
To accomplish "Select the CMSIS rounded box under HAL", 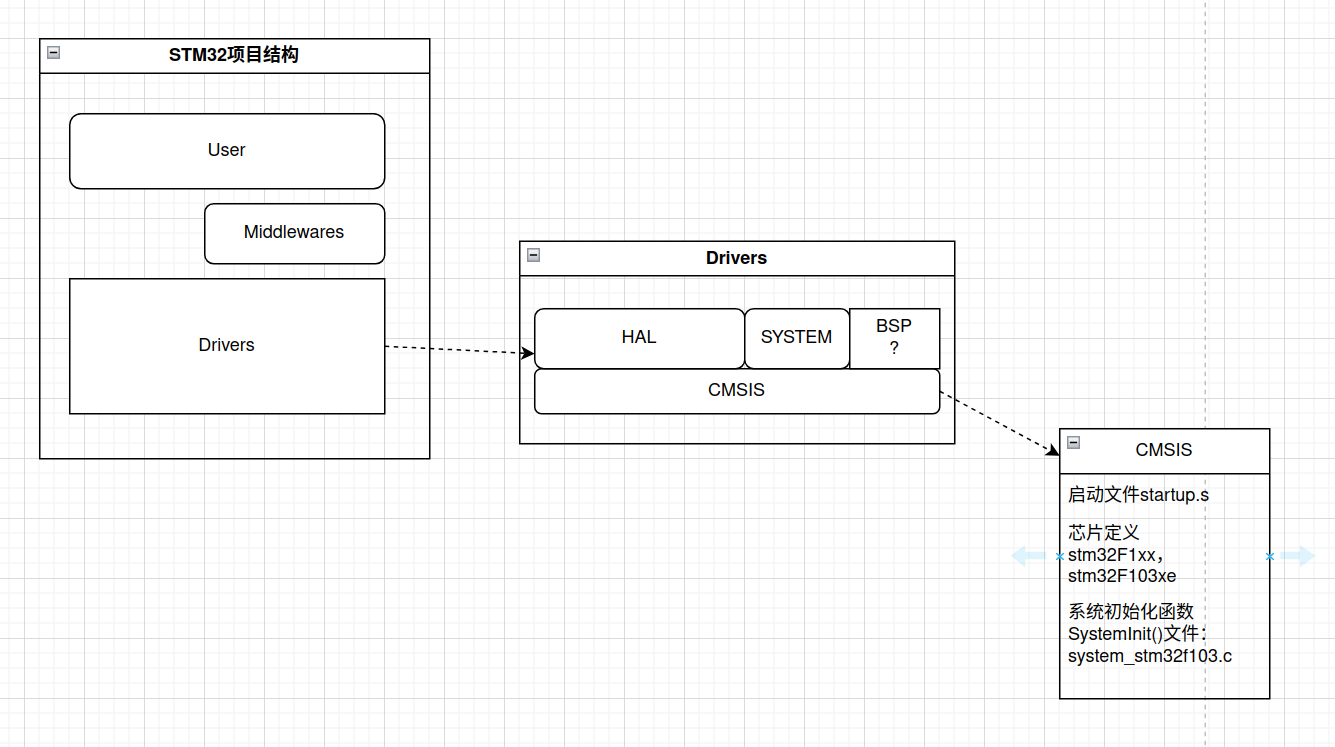I will [x=737, y=391].
